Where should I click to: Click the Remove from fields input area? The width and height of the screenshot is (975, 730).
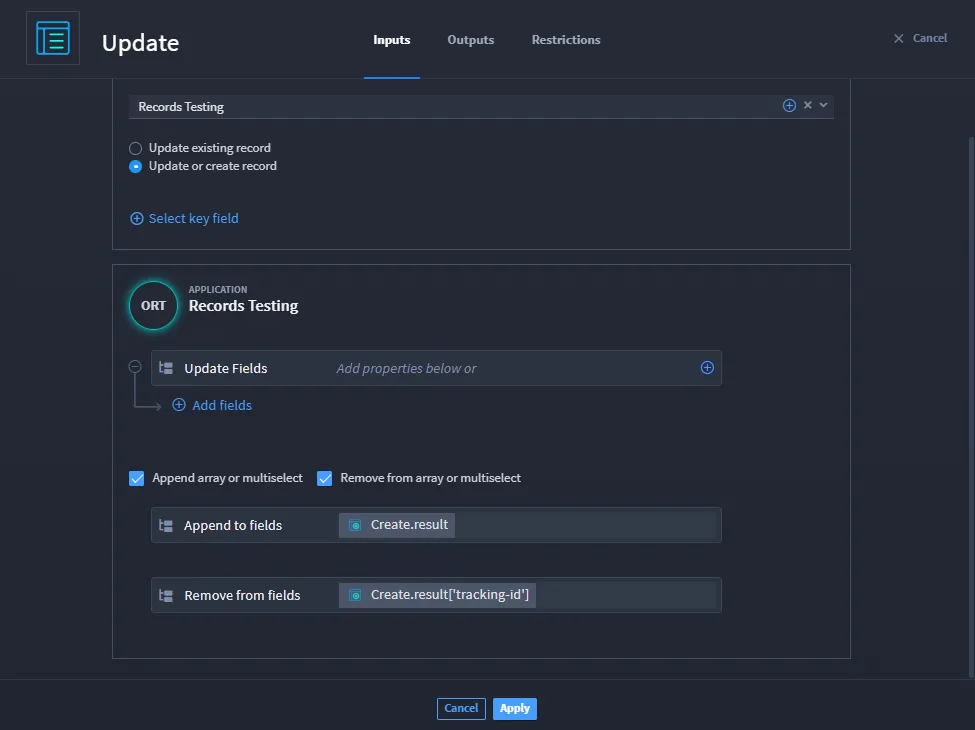tap(527, 595)
